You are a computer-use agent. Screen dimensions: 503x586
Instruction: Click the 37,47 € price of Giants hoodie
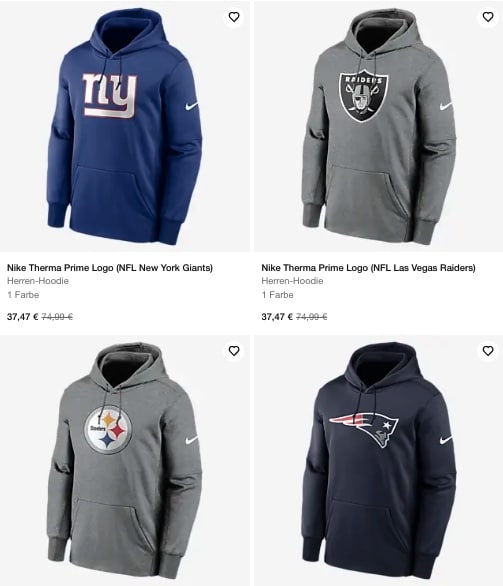[23, 317]
